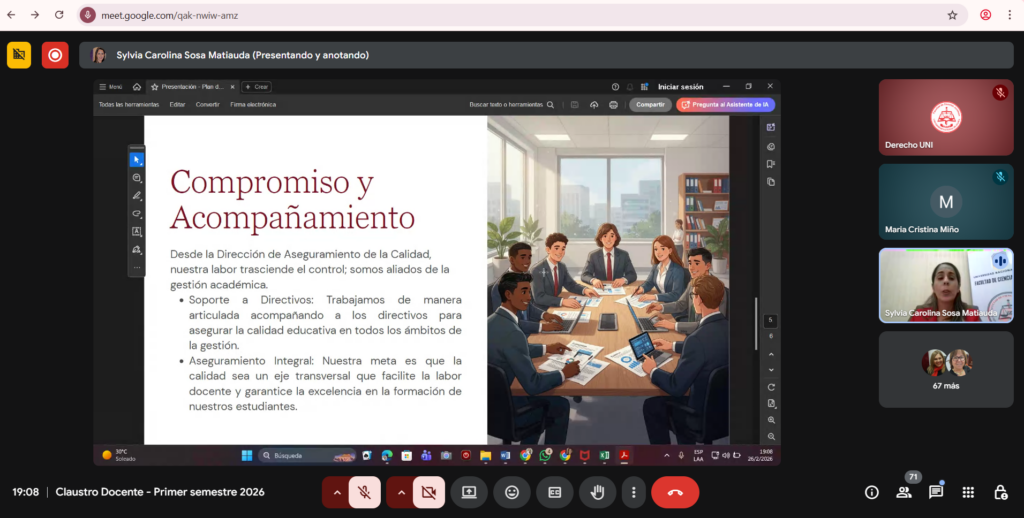Viewport: 1024px width, 518px height.
Task: Select Sylvia Carolina Sosa Matiauda video tile
Action: coord(945,285)
